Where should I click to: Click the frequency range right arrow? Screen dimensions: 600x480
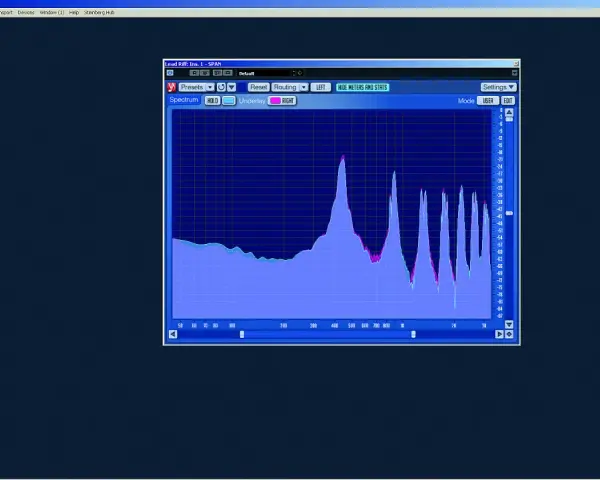pyautogui.click(x=499, y=334)
